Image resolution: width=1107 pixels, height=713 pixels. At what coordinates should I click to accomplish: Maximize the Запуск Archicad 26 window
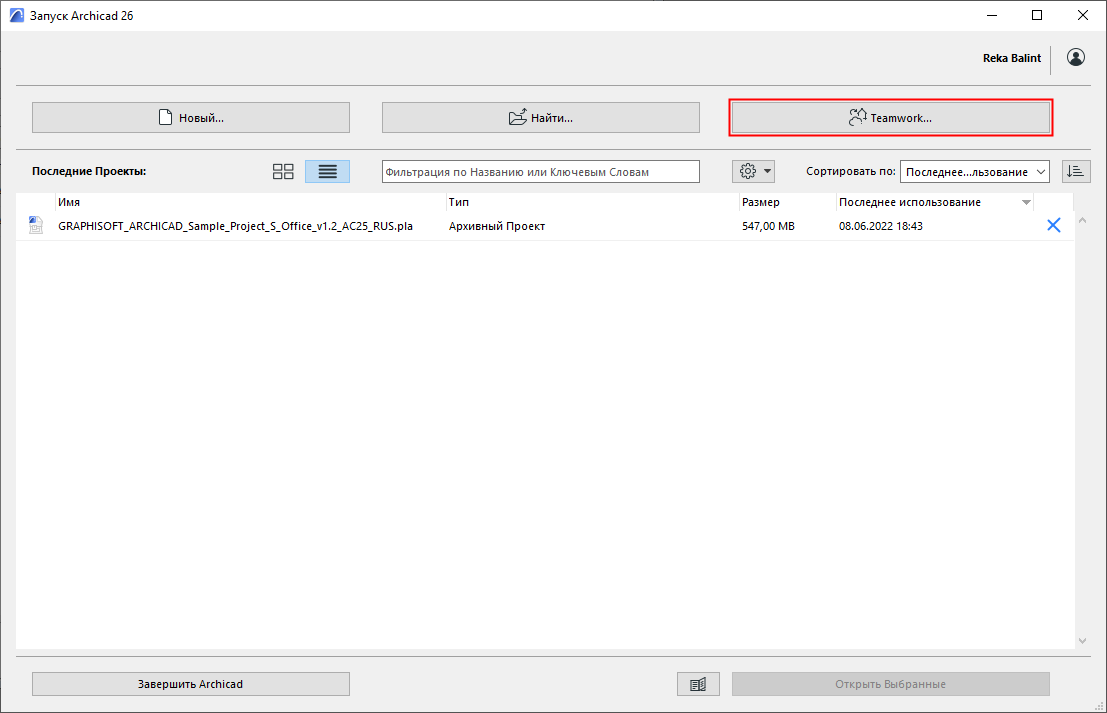[x=1036, y=16]
